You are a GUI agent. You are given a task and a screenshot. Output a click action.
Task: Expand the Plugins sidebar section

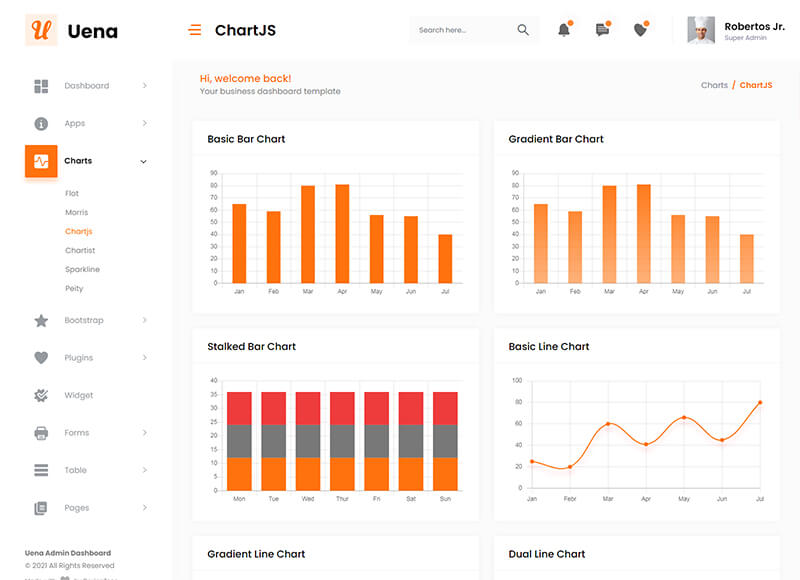pyautogui.click(x=78, y=358)
